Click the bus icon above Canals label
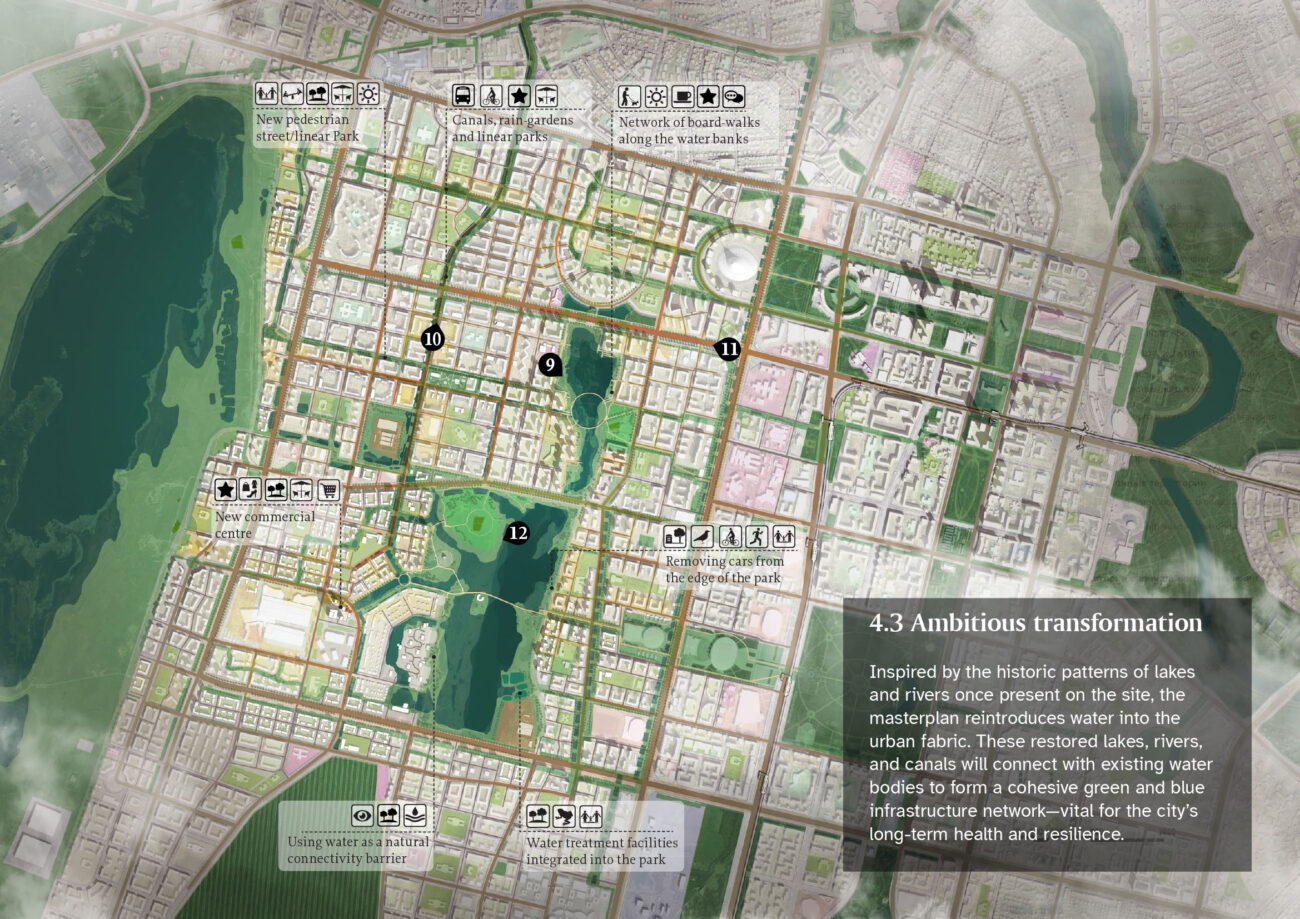 click(x=465, y=96)
